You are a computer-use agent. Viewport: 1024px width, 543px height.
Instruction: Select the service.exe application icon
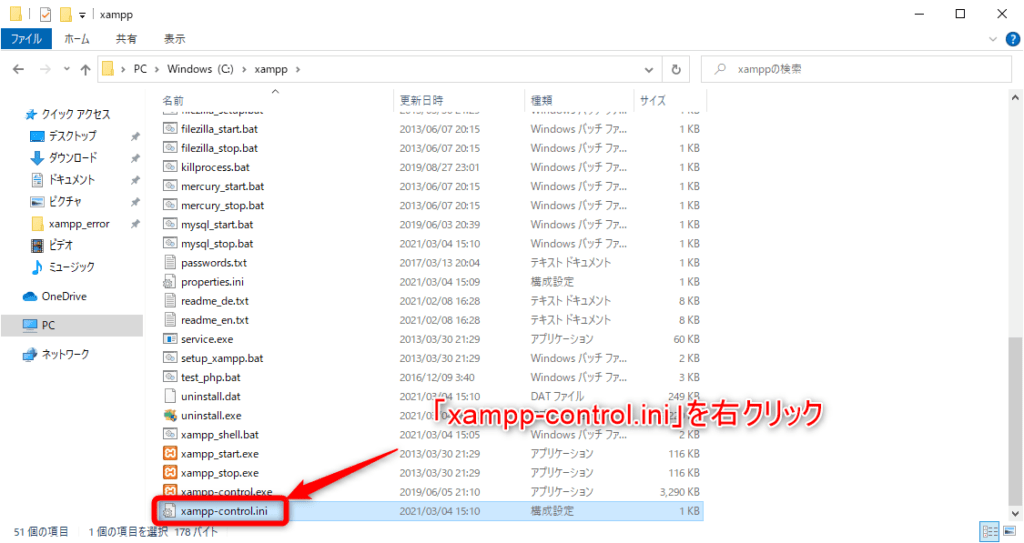coord(170,338)
